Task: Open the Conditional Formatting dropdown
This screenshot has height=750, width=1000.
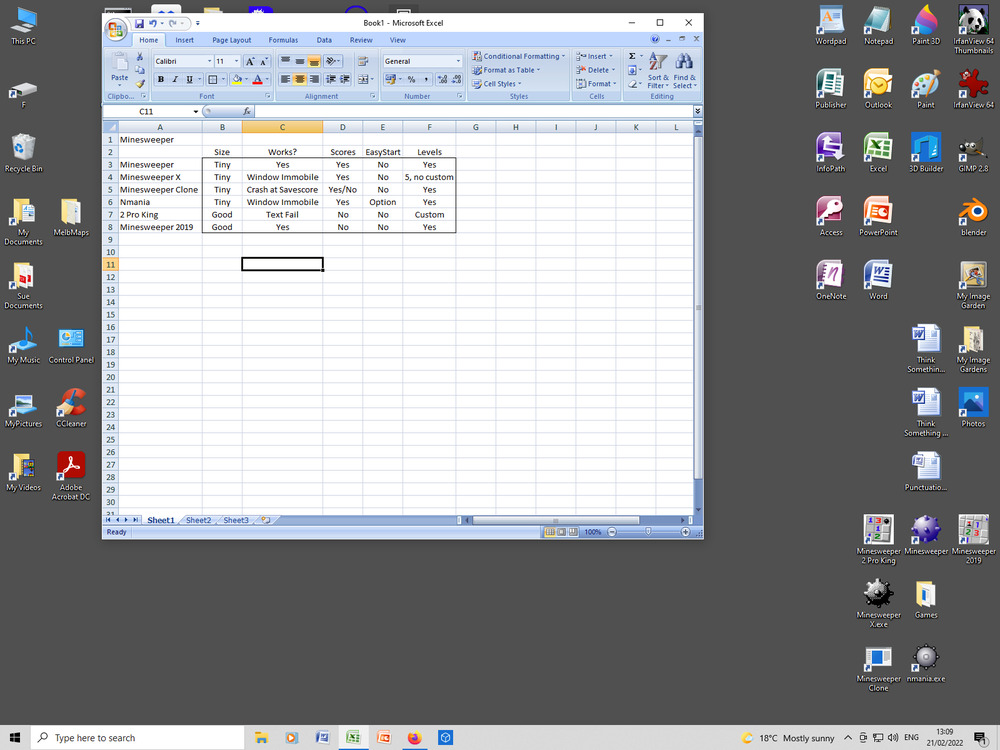Action: coord(518,57)
